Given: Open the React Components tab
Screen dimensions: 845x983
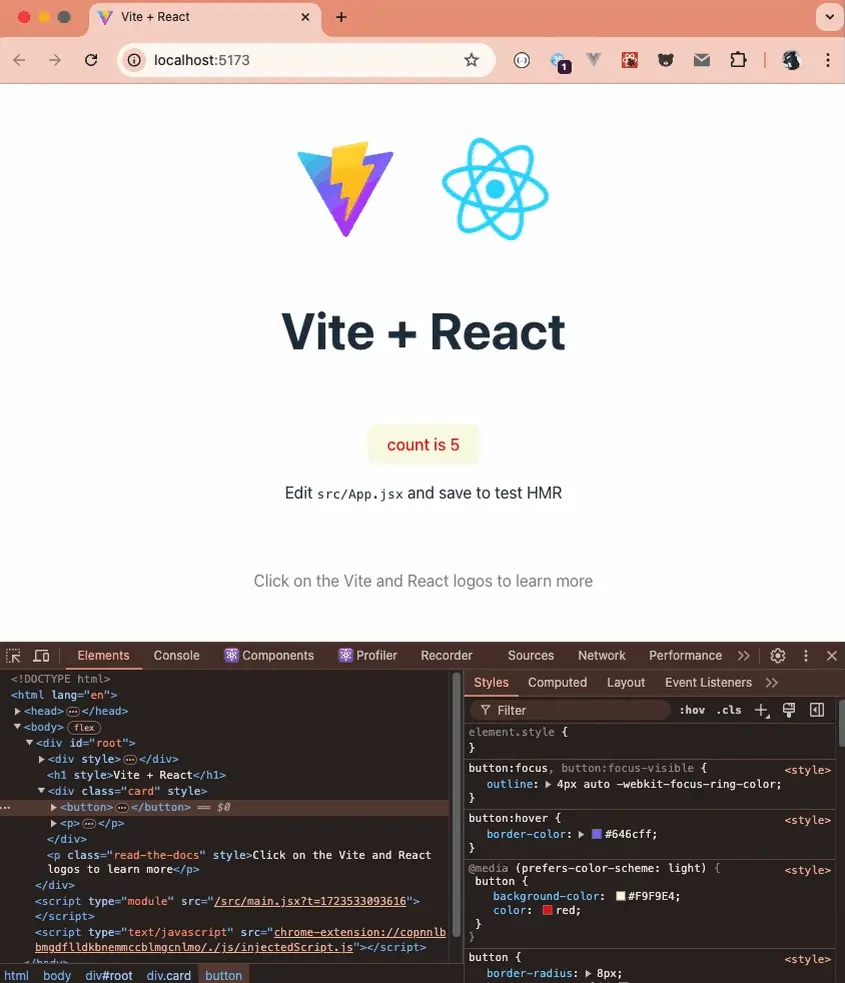Looking at the screenshot, I should coord(270,656).
